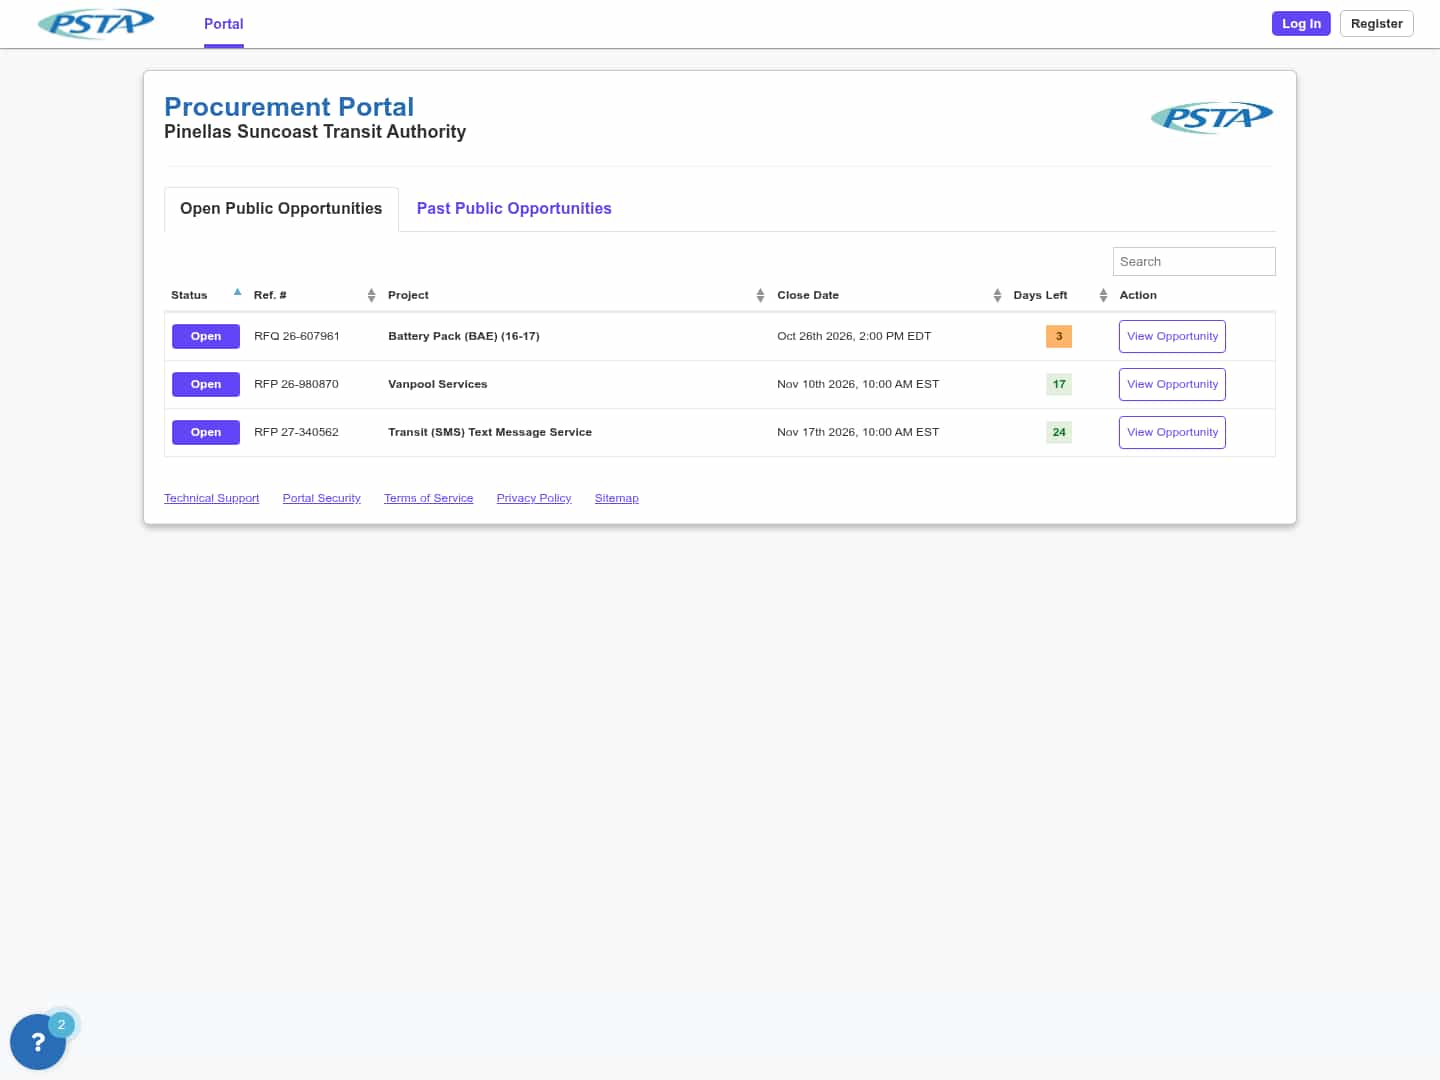Image resolution: width=1440 pixels, height=1080 pixels.
Task: Click the green 24 days left badge
Action: [1059, 432]
